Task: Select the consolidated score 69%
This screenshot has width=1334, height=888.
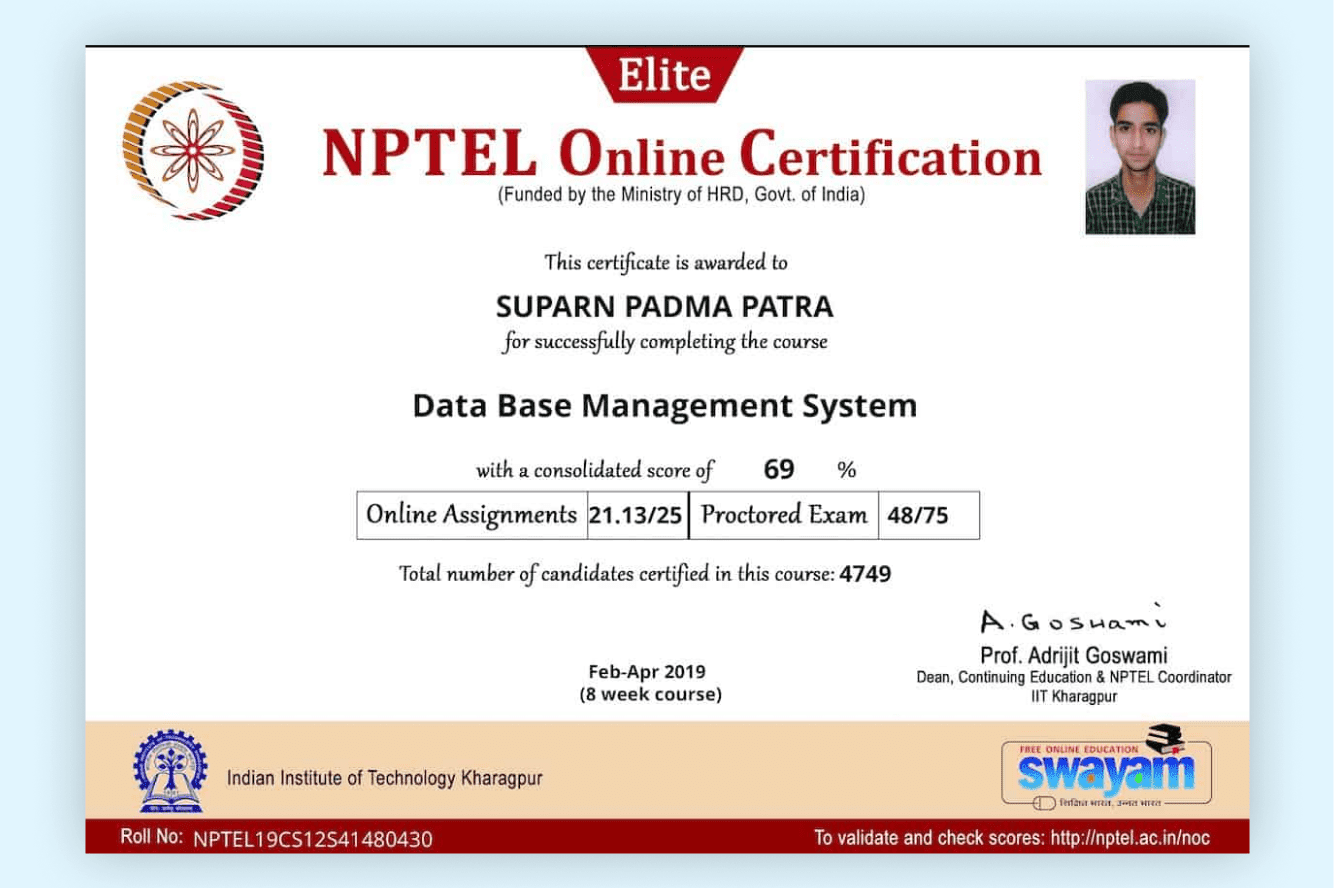Action: point(779,468)
